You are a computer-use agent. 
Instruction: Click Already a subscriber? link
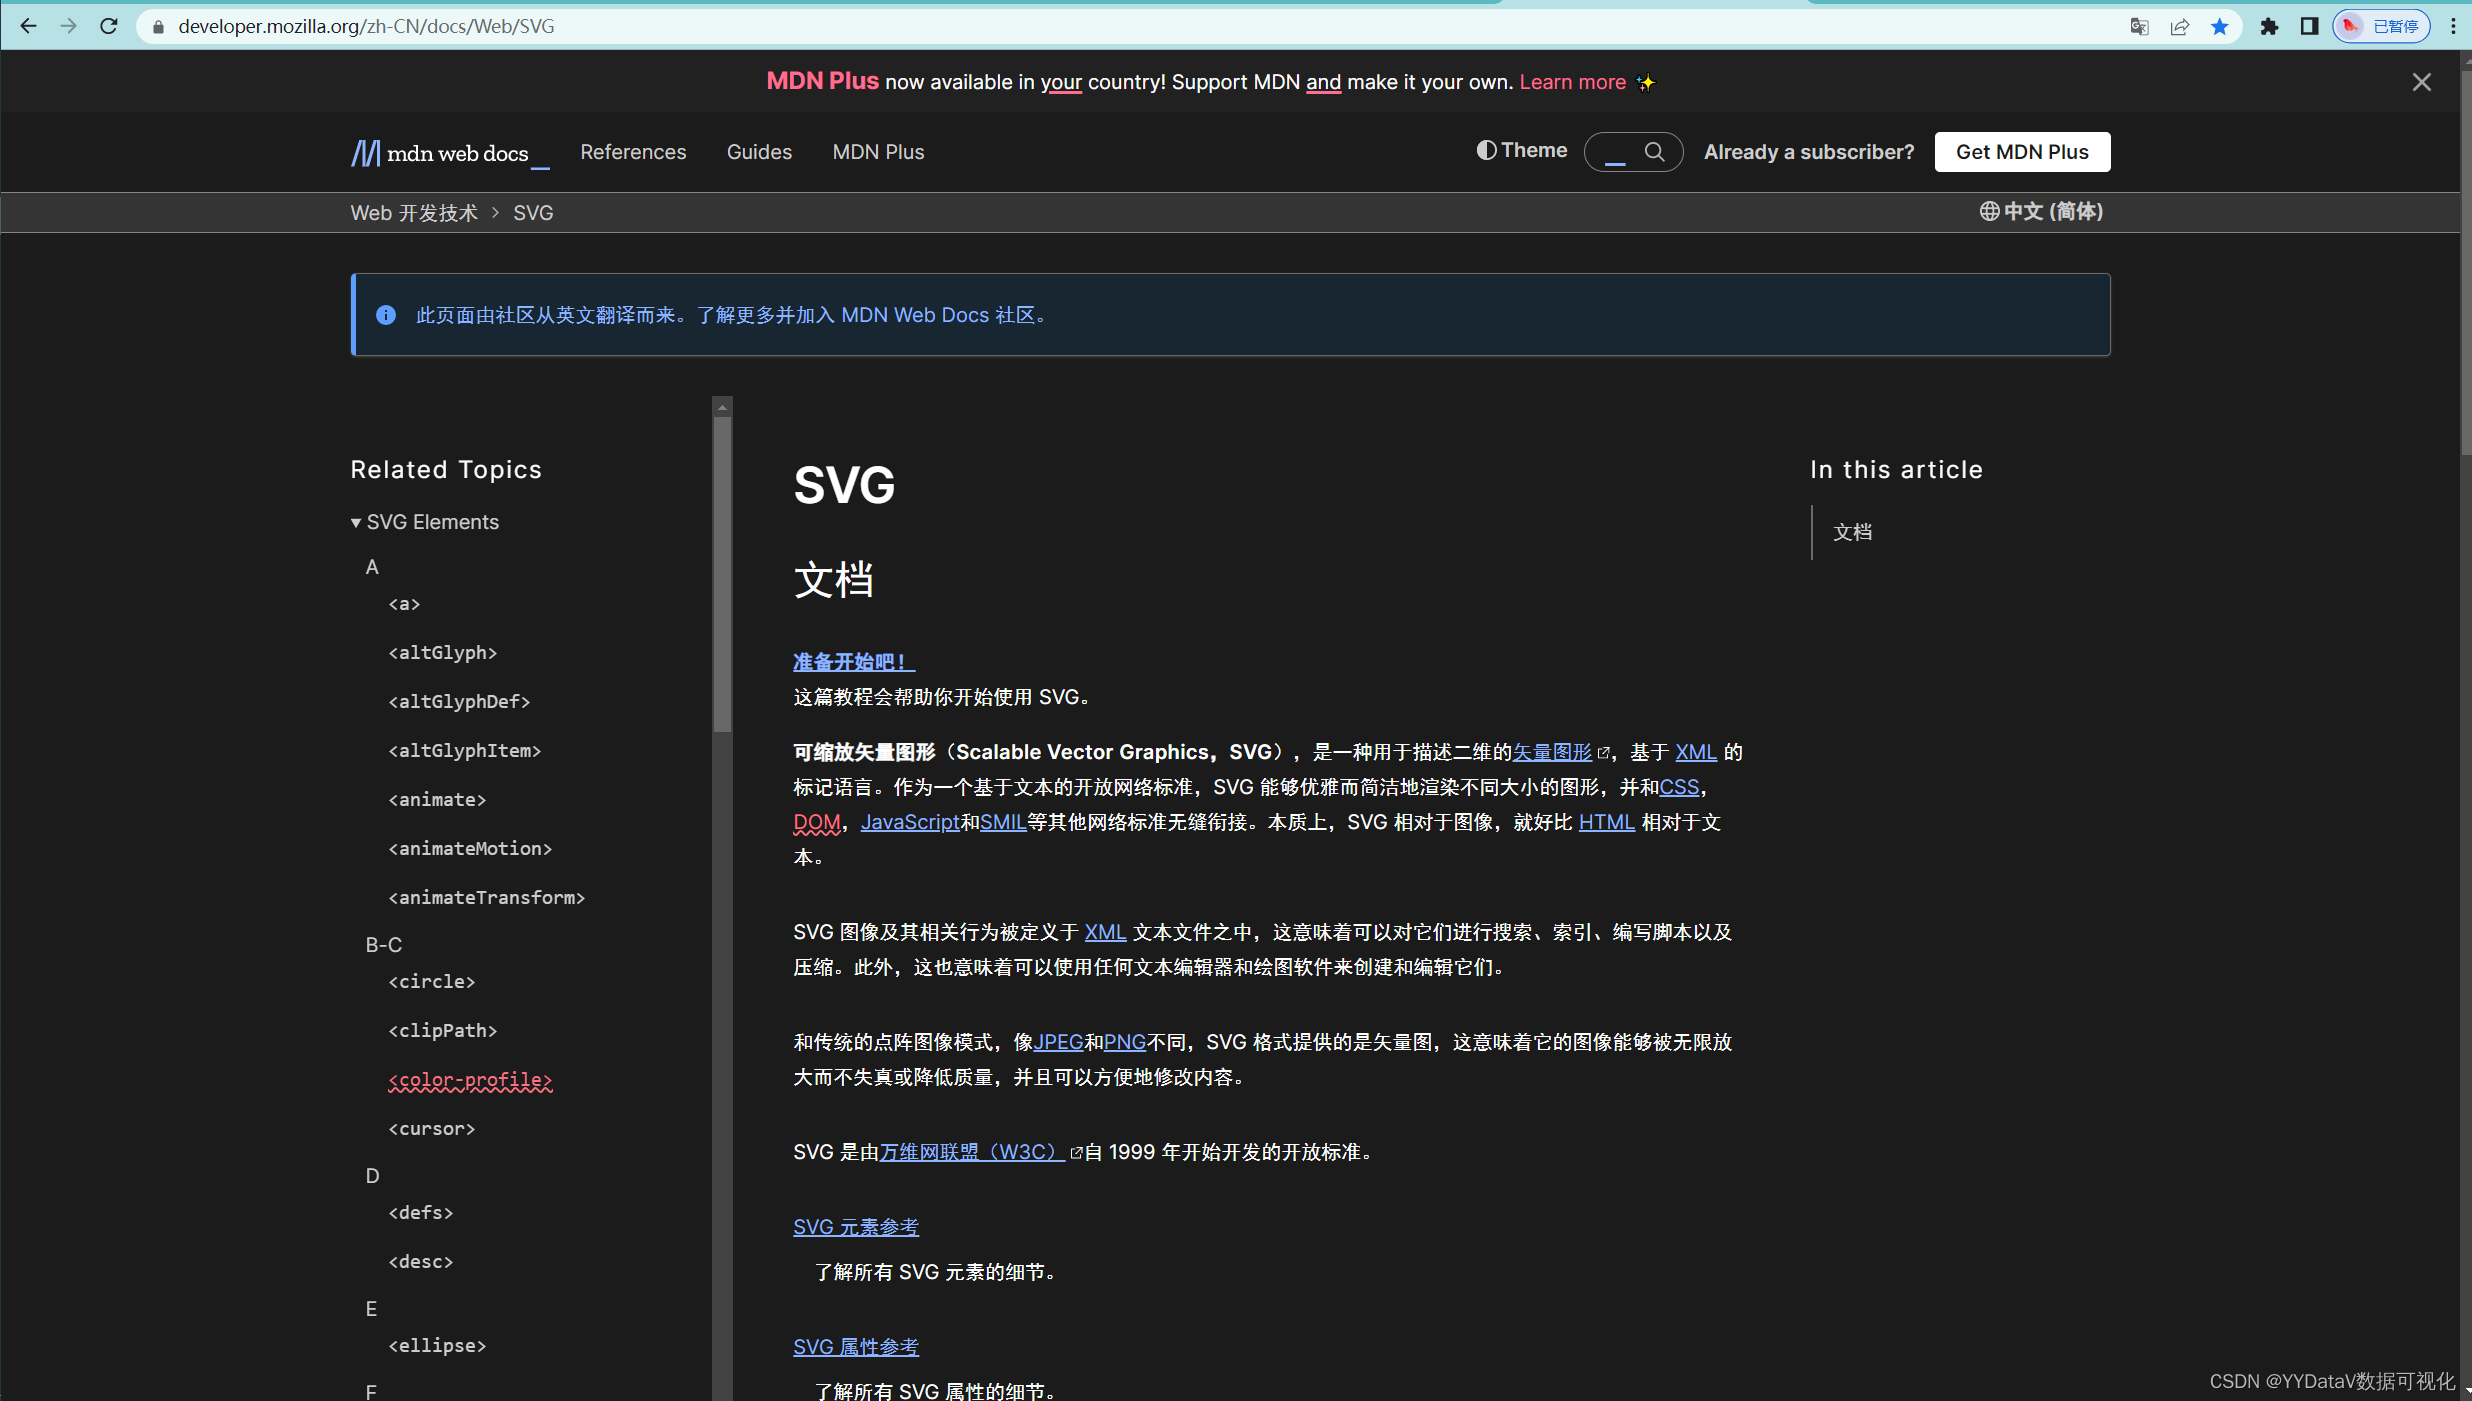1808,152
